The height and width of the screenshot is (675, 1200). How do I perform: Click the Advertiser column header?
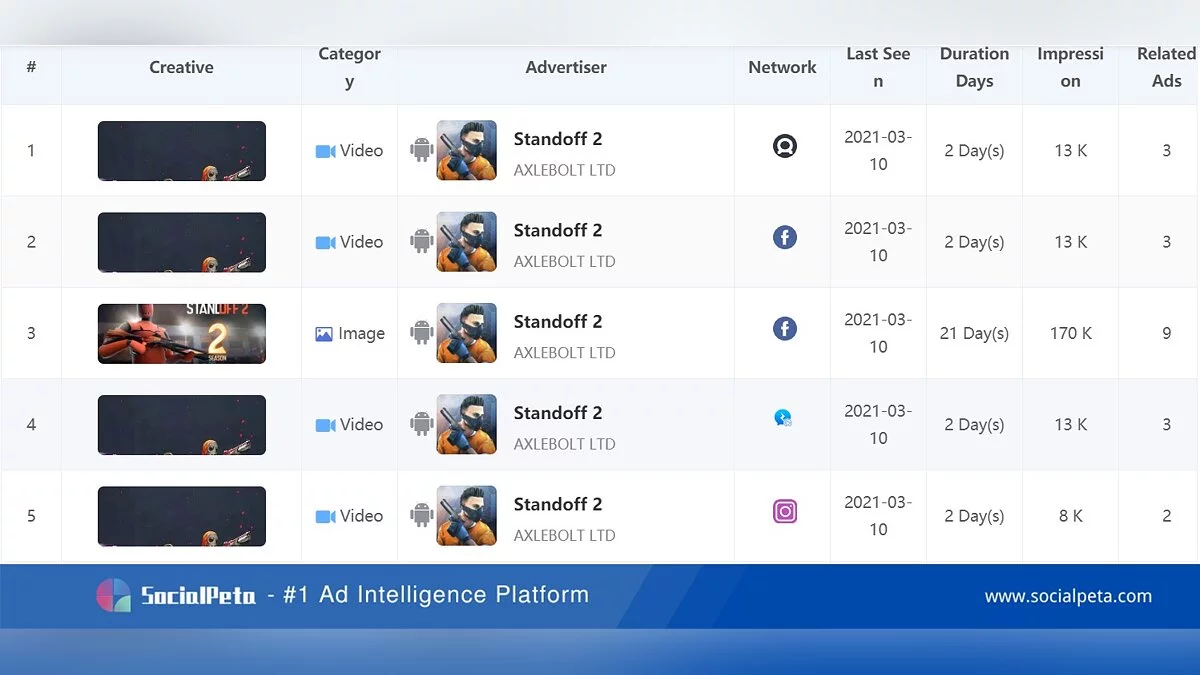click(566, 67)
